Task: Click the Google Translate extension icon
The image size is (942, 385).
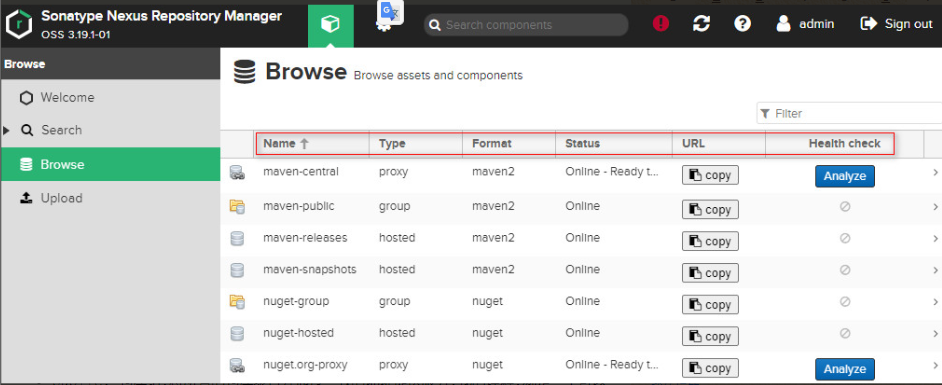Action: click(391, 12)
